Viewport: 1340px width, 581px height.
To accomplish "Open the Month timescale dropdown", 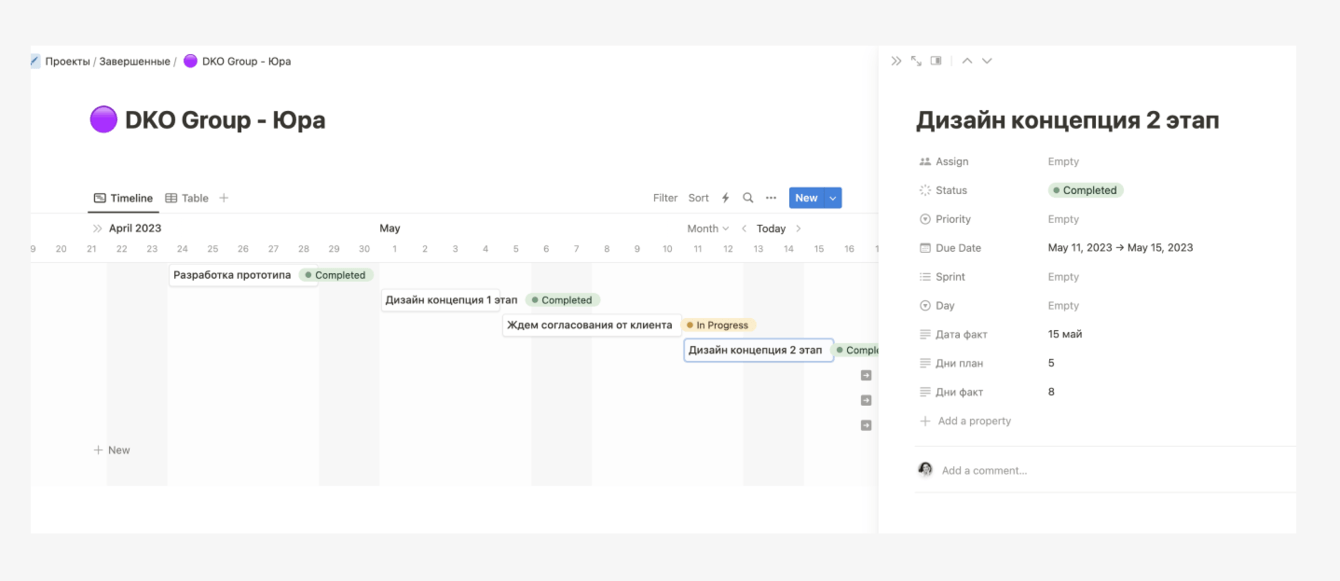I will tap(708, 229).
